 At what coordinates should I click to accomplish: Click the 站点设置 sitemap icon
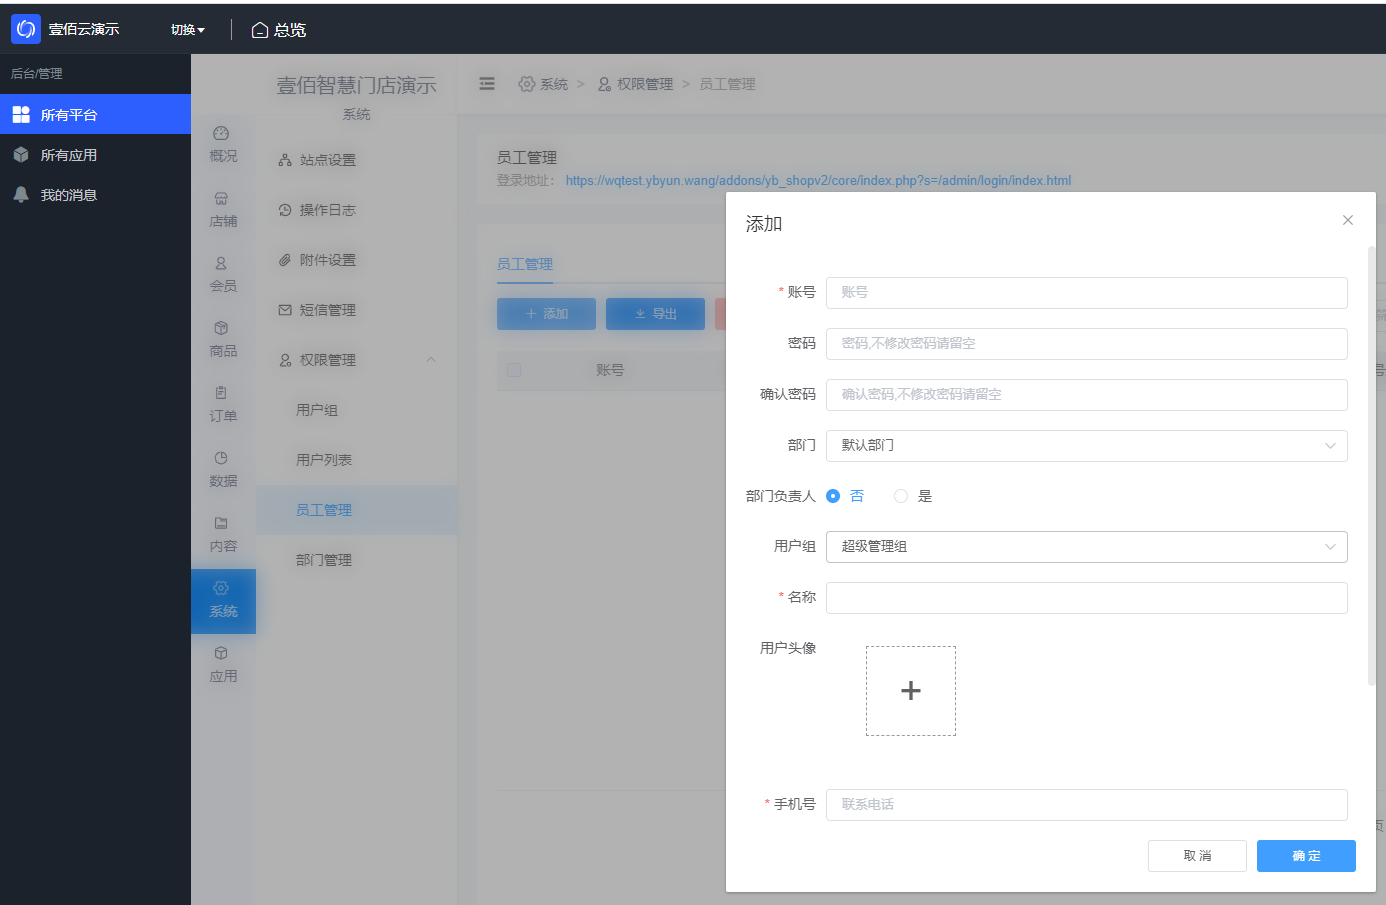pyautogui.click(x=285, y=160)
